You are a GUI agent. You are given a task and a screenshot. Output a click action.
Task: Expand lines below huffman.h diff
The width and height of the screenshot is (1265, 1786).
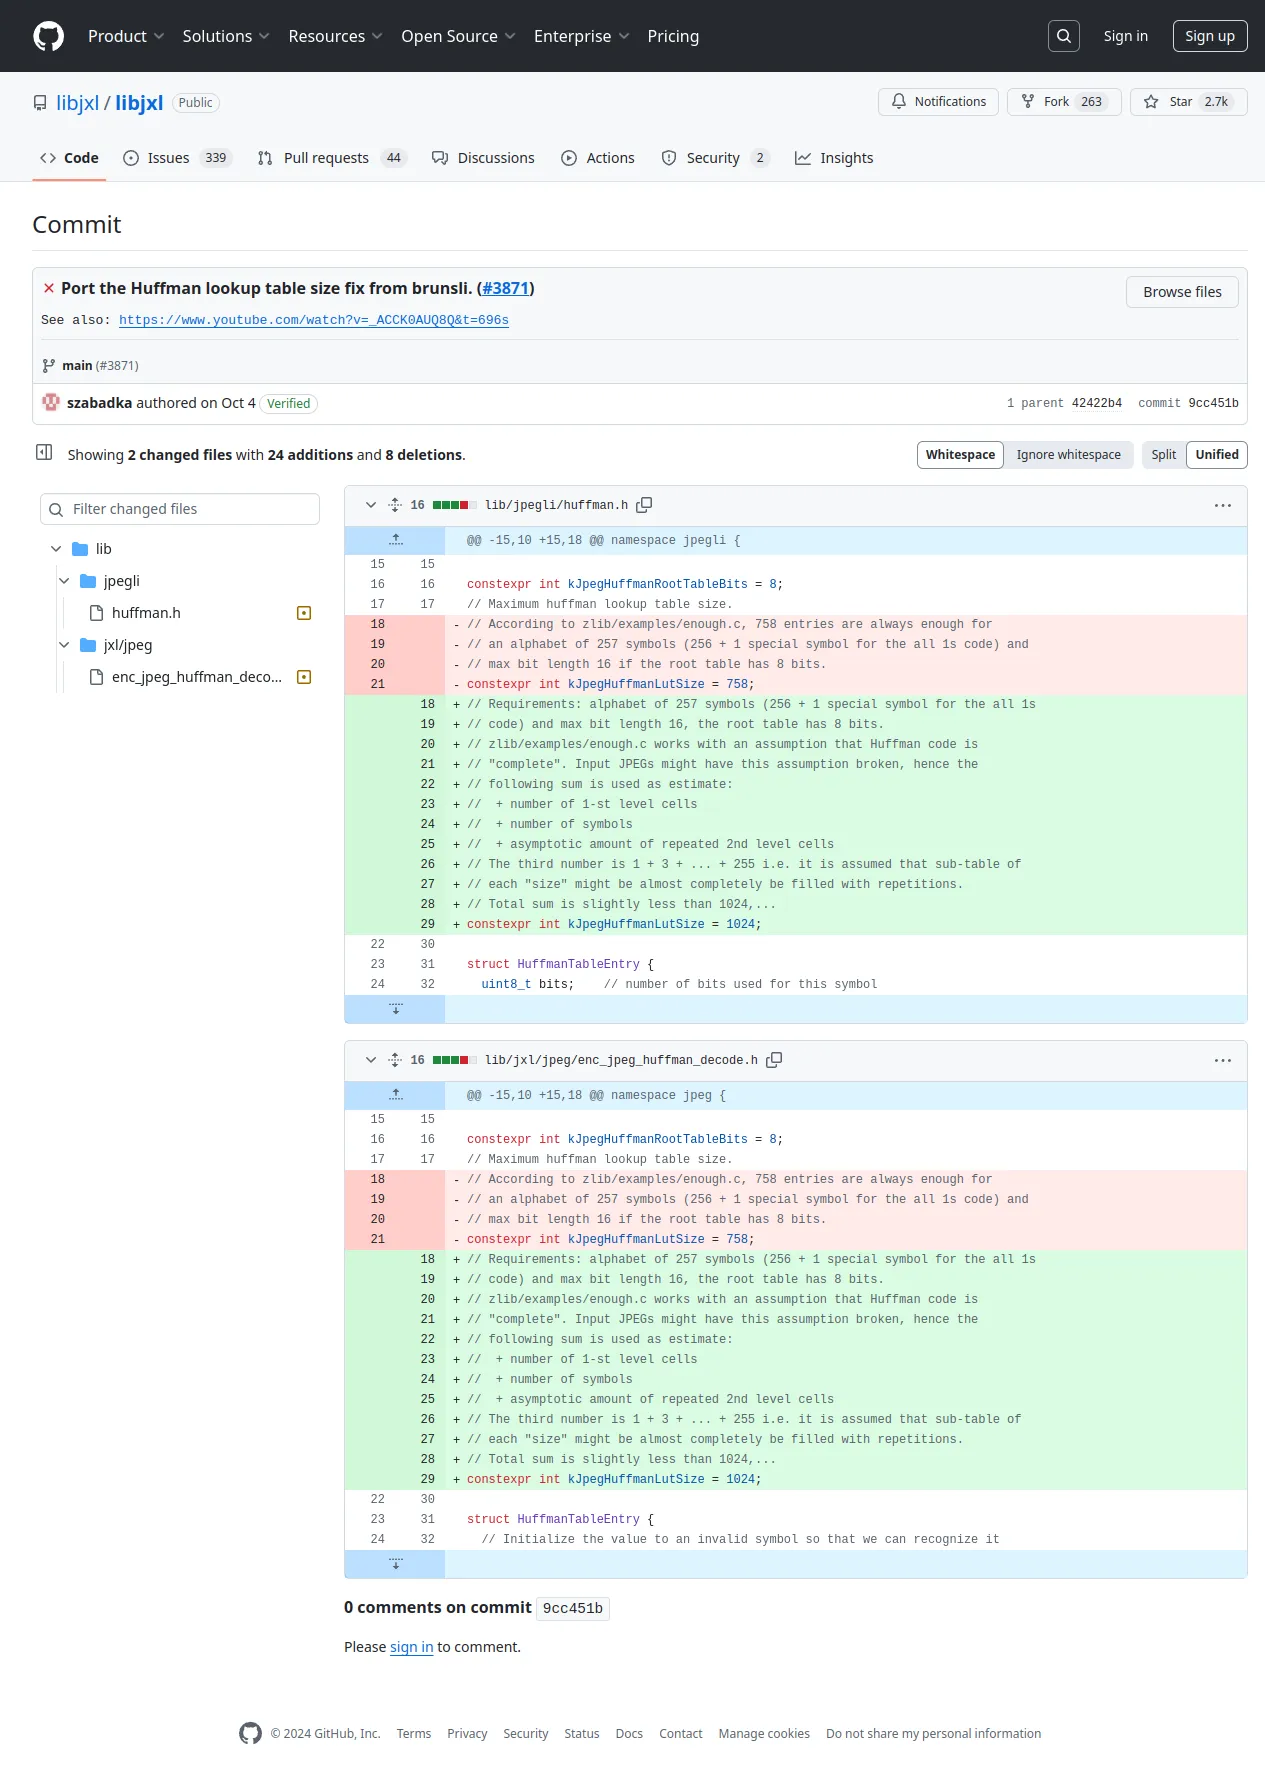(395, 1009)
